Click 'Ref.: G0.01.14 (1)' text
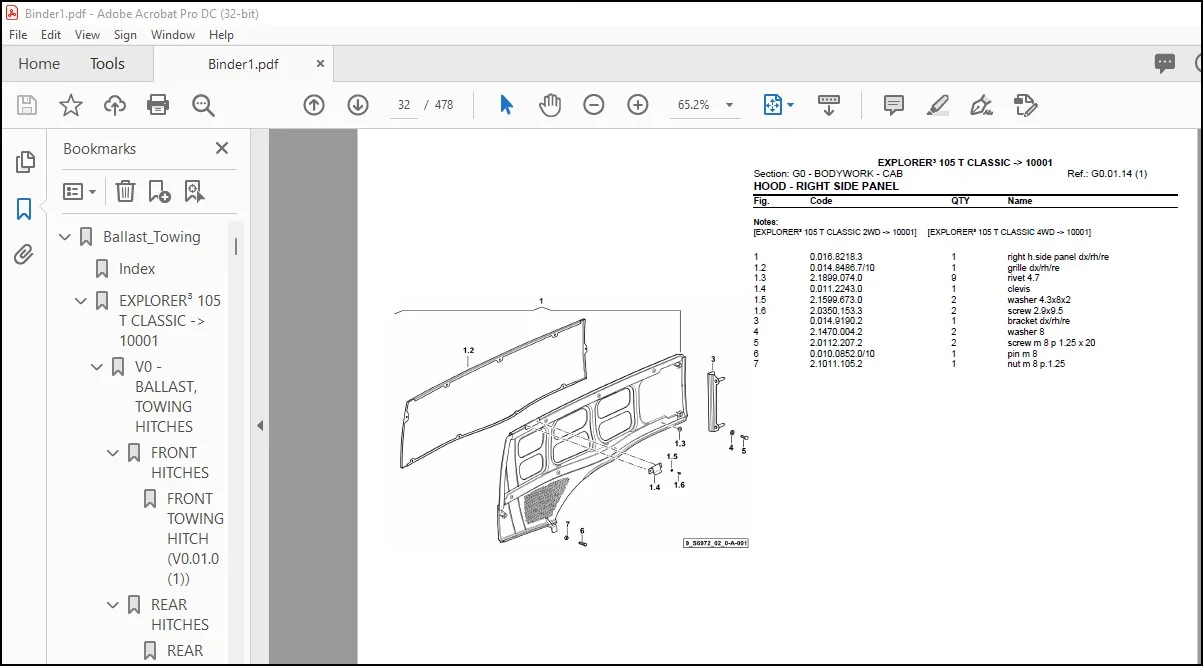 click(1107, 174)
